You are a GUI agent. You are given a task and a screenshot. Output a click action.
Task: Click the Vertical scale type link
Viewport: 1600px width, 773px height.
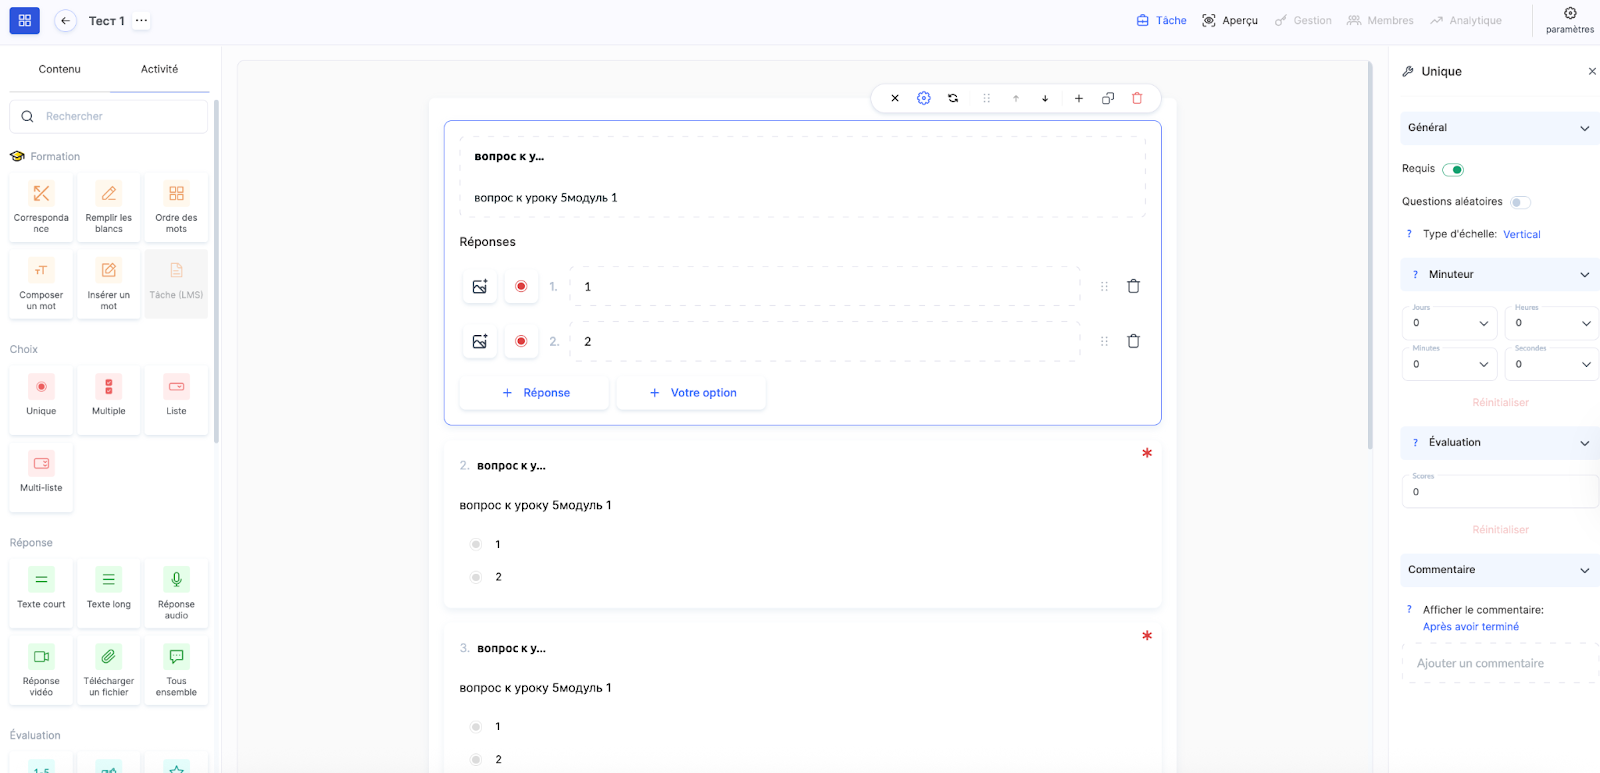(1521, 234)
